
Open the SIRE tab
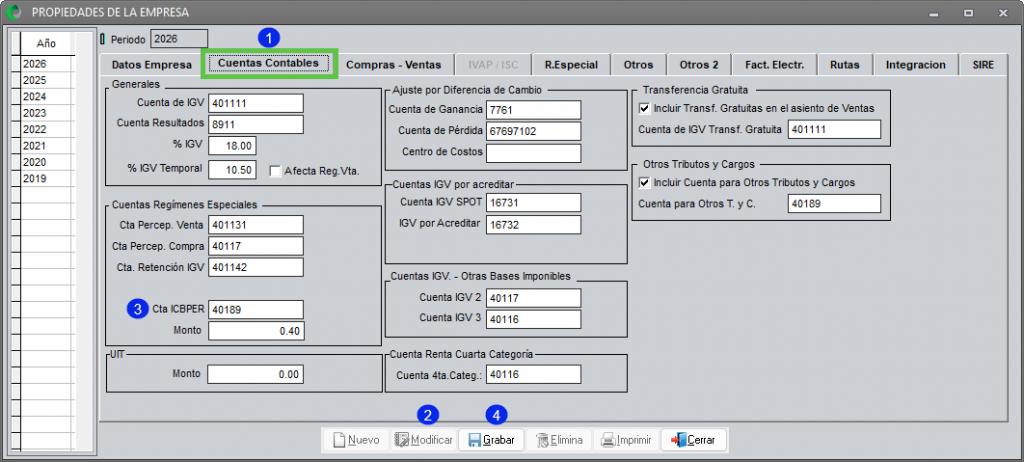(x=982, y=65)
